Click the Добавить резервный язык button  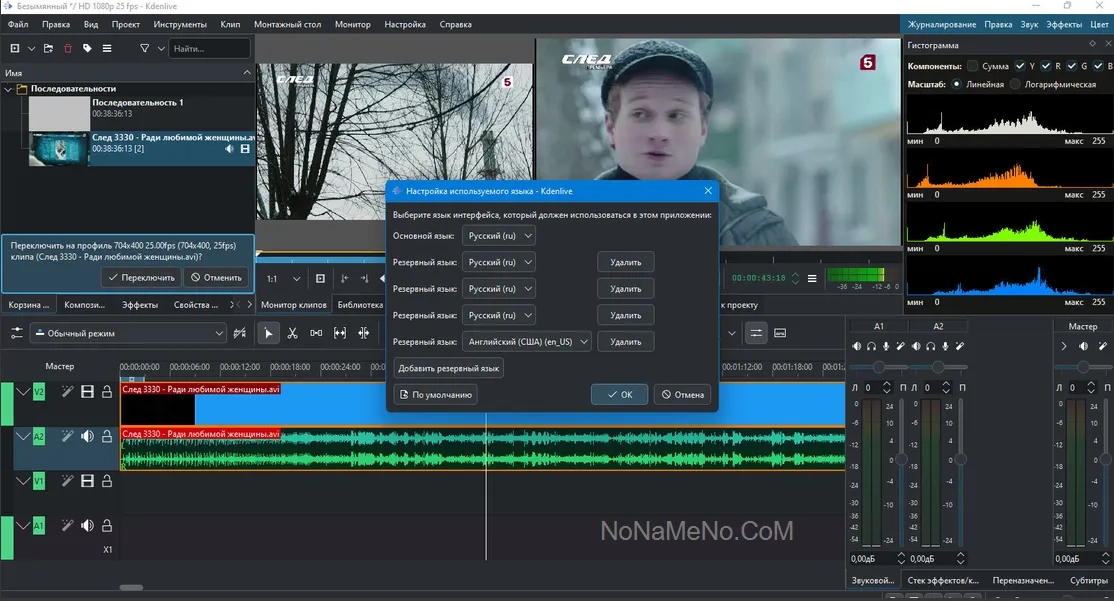[x=448, y=368]
